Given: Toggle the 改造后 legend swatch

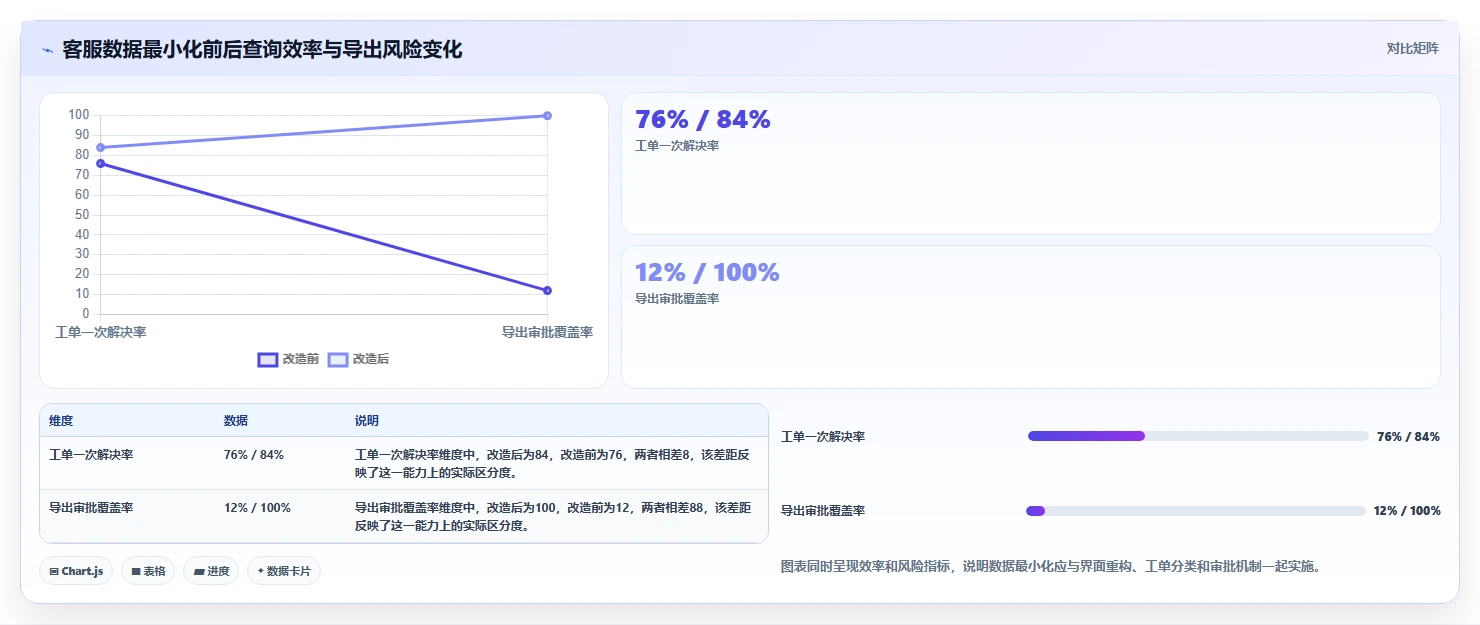Looking at the screenshot, I should (x=338, y=359).
